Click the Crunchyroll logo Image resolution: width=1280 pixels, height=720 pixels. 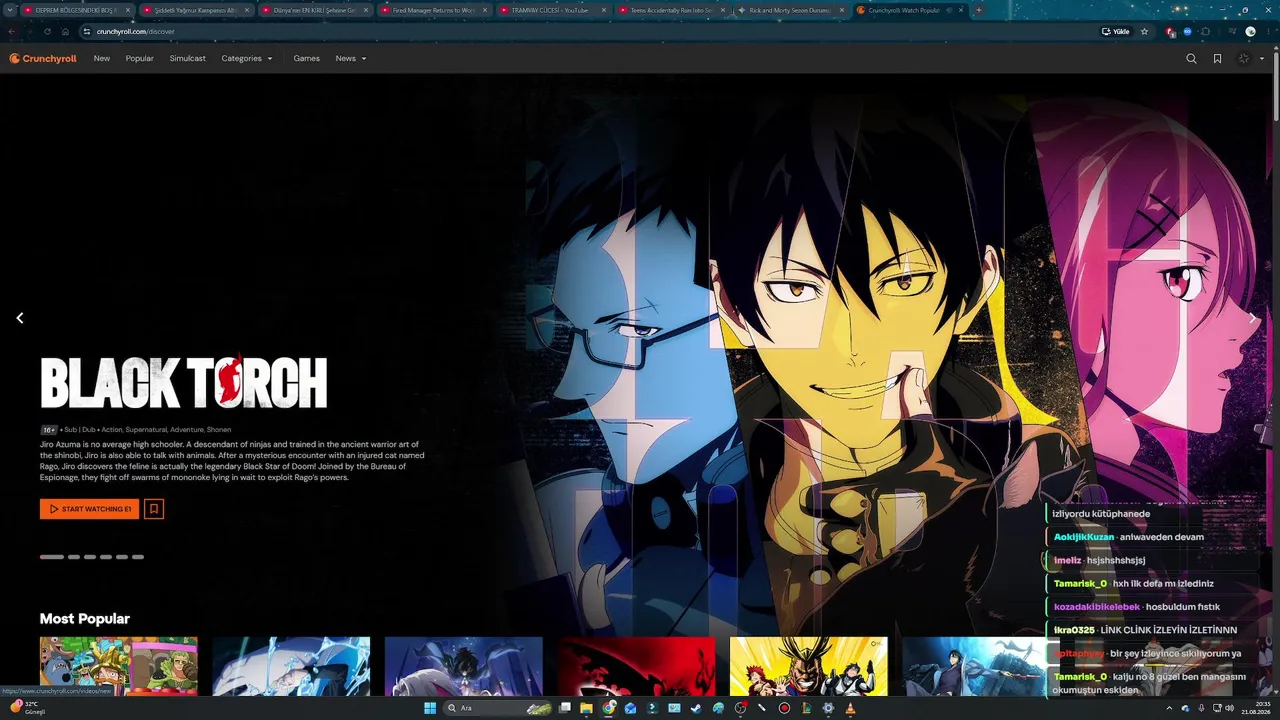[43, 59]
